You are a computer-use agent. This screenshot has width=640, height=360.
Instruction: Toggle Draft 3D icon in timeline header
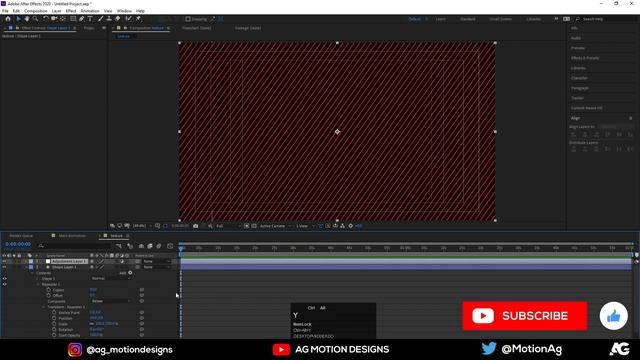(130, 246)
